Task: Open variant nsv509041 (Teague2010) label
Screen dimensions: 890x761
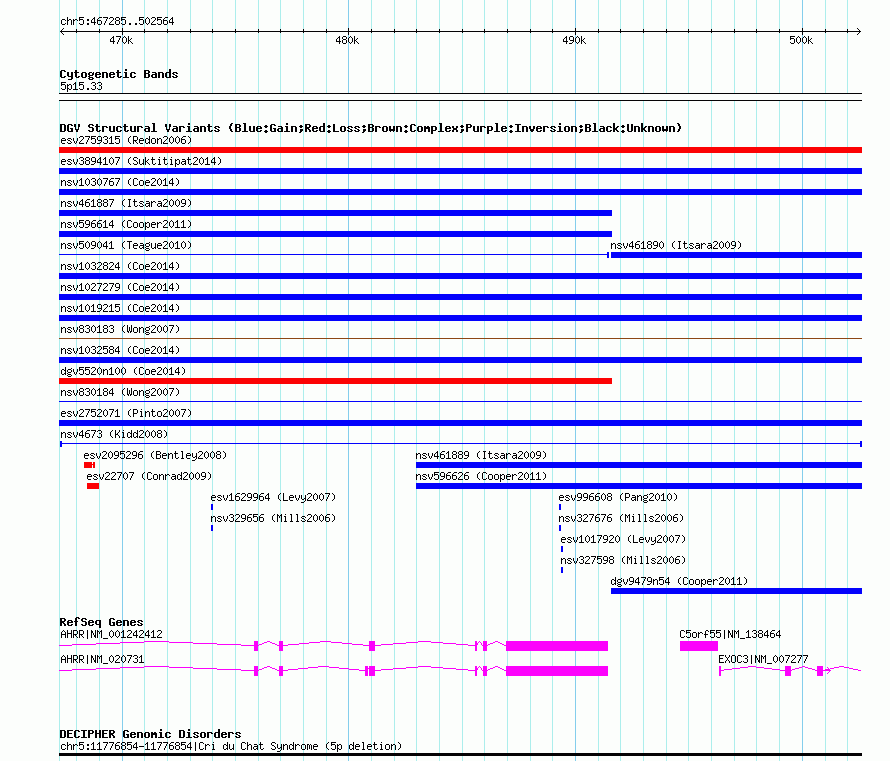Action: pos(126,245)
